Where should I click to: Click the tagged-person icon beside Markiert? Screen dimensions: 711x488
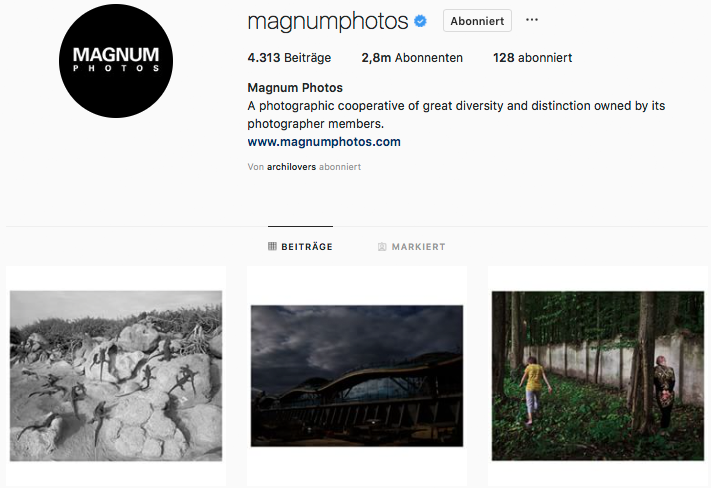(x=382, y=247)
